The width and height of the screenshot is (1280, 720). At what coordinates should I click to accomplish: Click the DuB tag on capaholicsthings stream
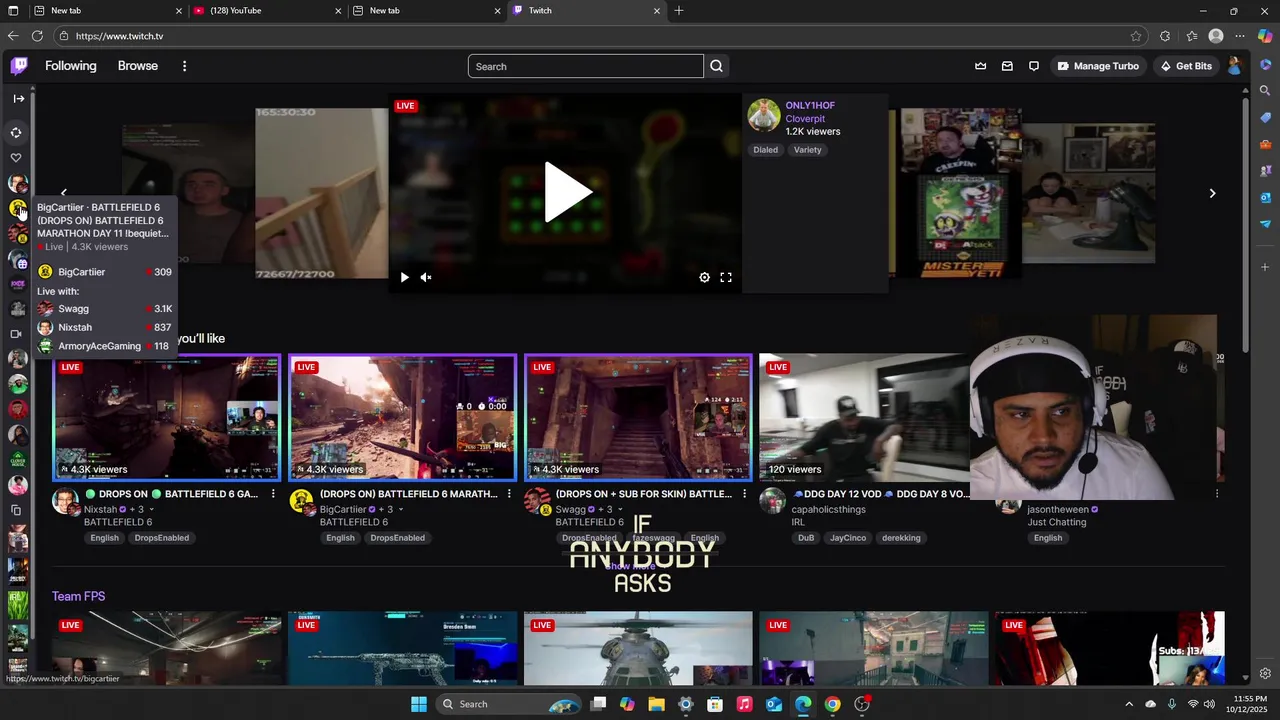coord(806,538)
